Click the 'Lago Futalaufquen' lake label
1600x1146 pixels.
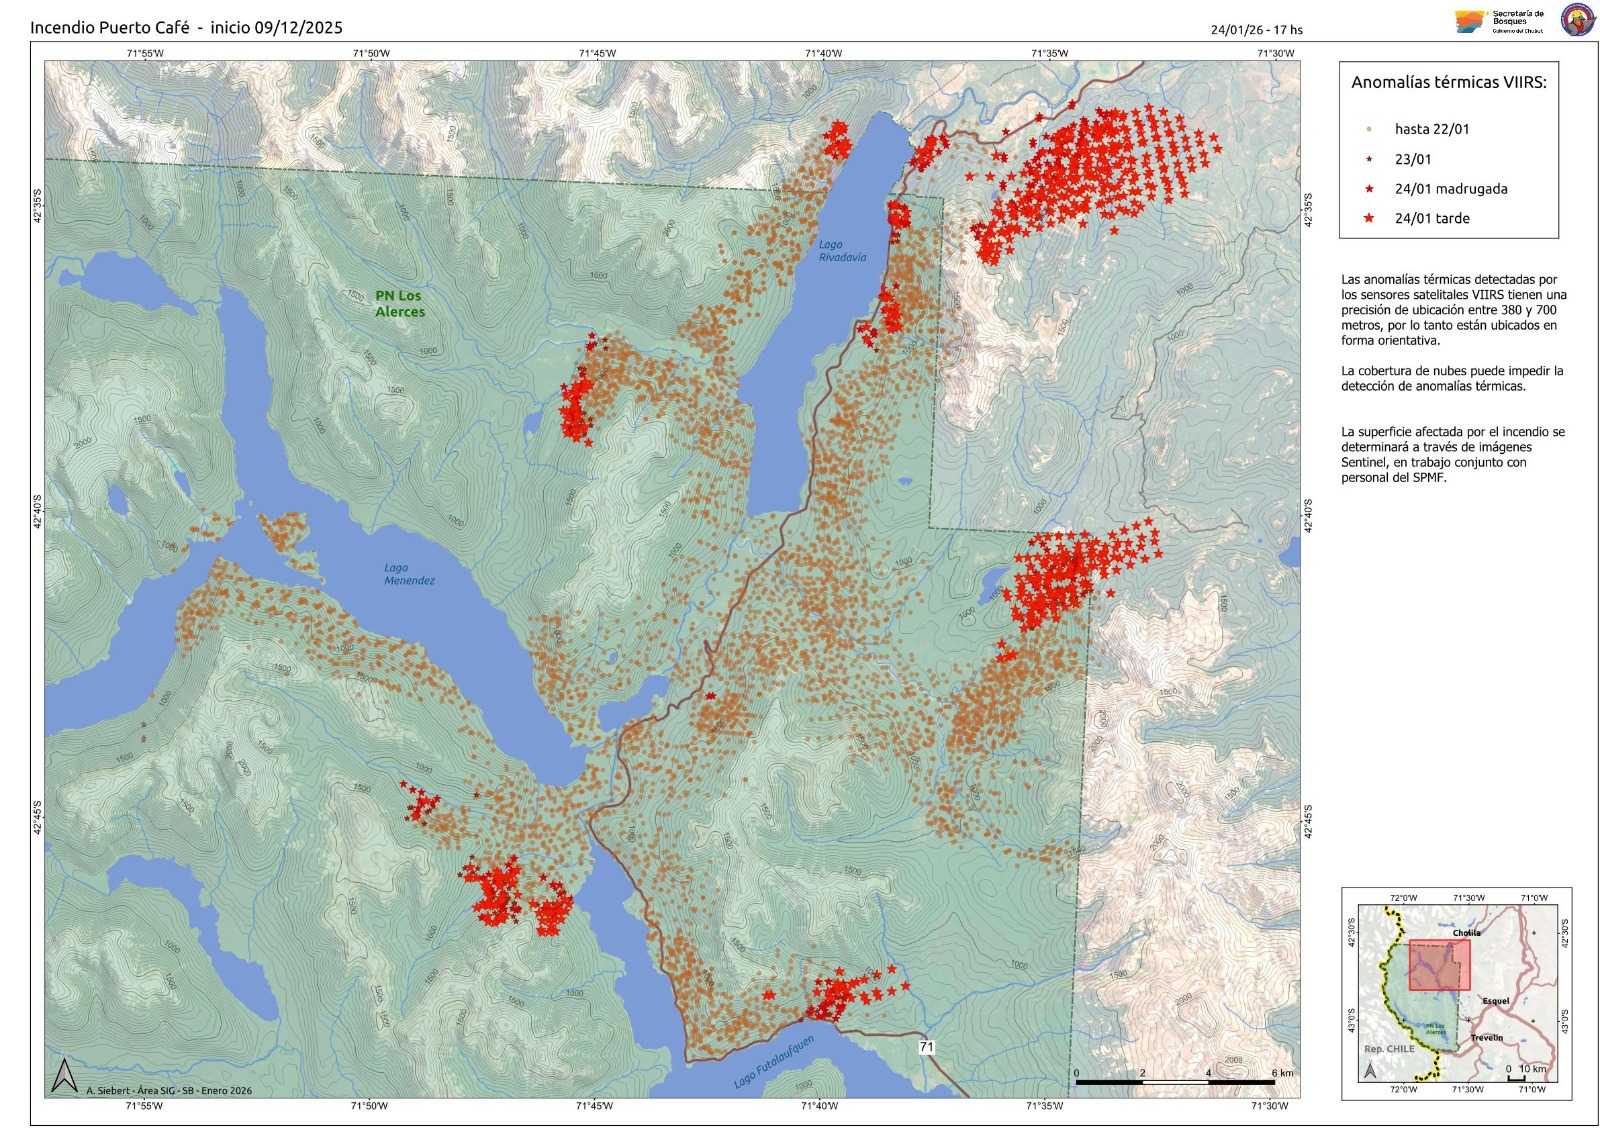(774, 1063)
